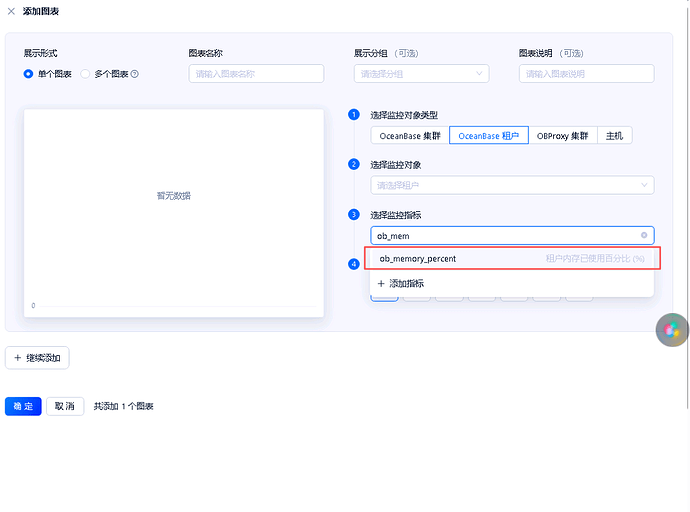
Task: Click the 共添加 1 个图表 text
Action: click(x=123, y=406)
